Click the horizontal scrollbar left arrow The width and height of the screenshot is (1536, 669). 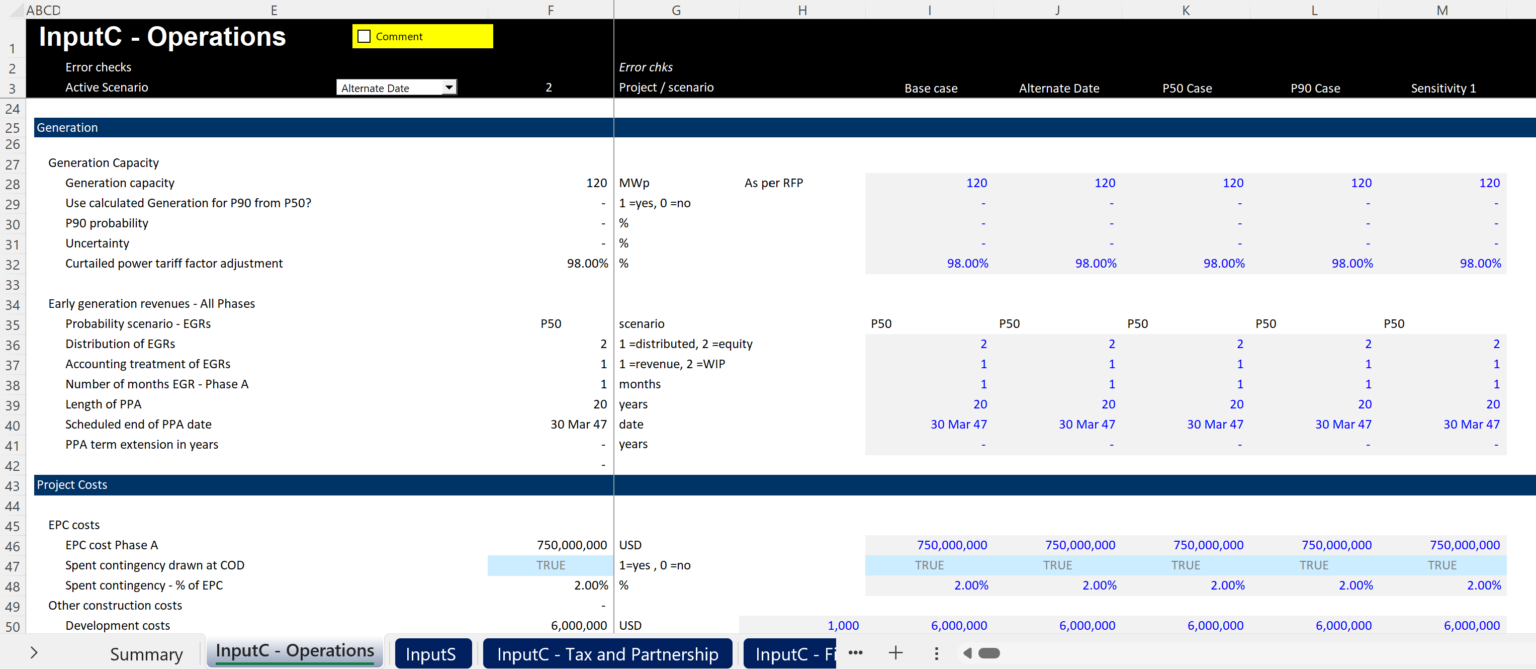click(967, 653)
